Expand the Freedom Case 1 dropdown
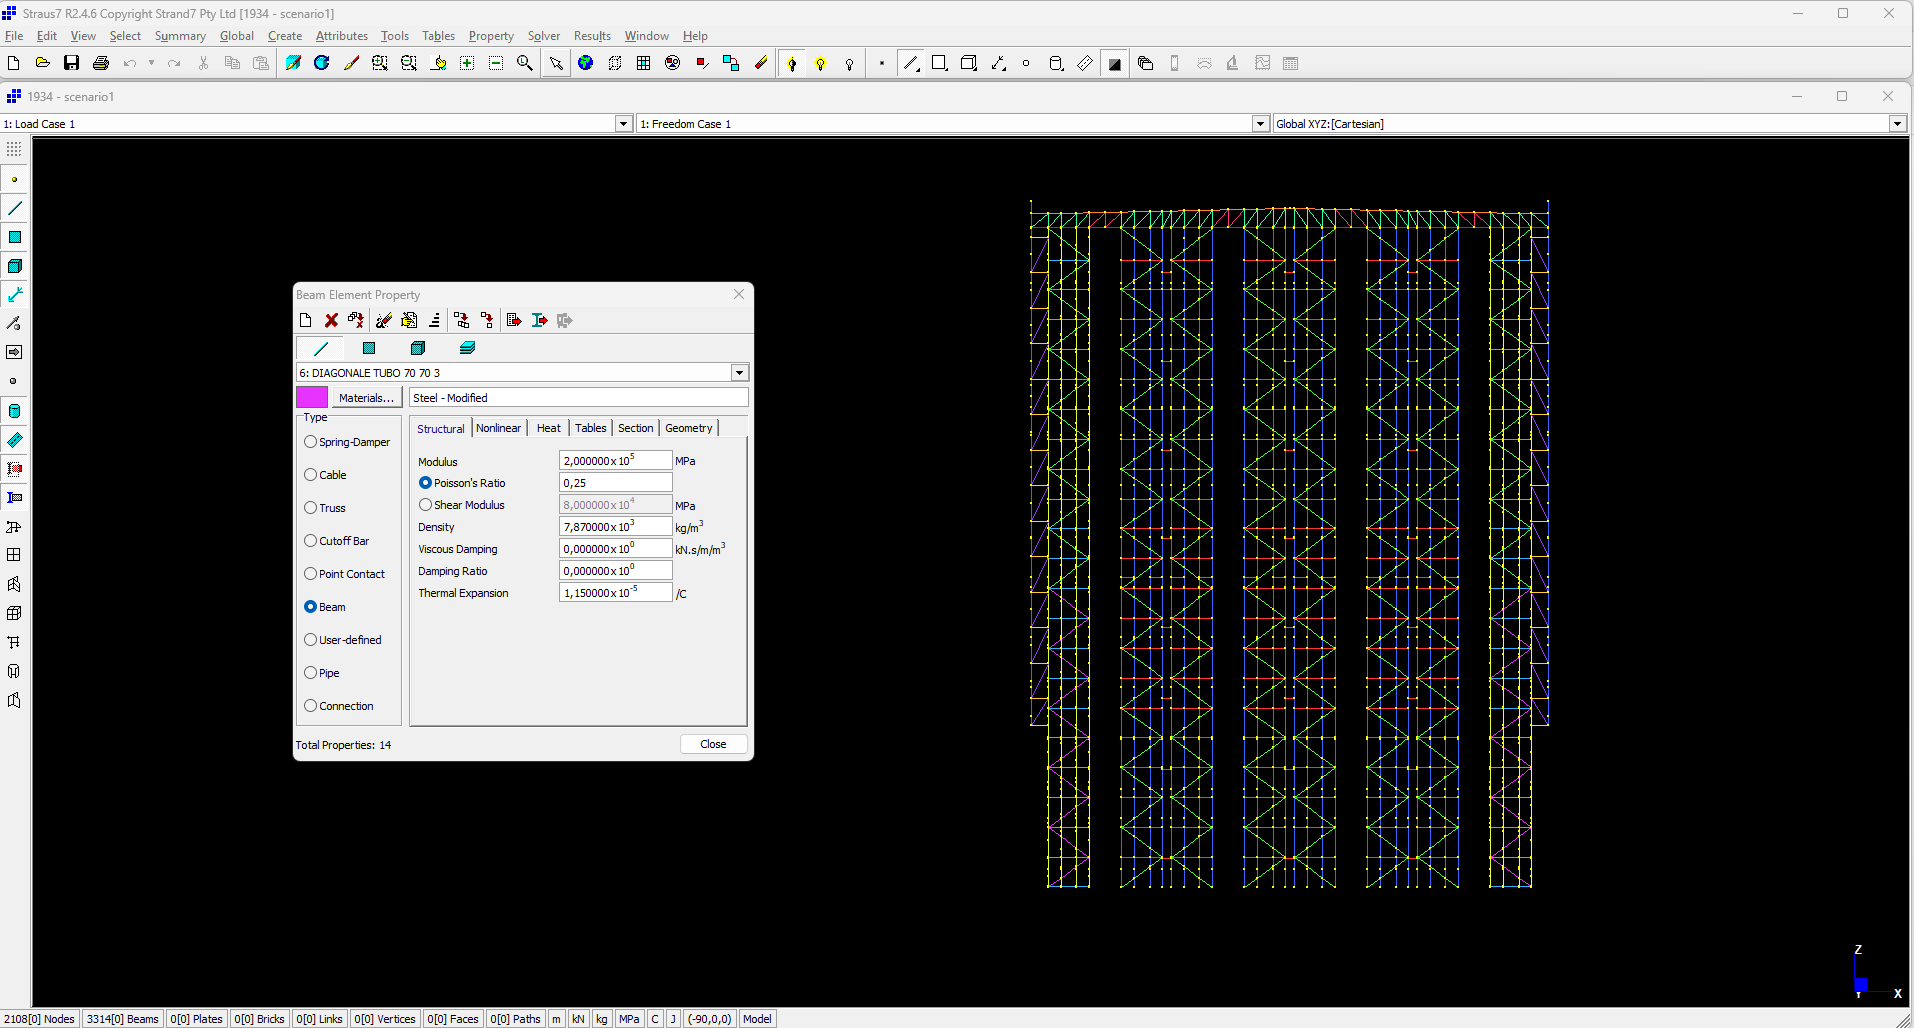1914x1028 pixels. coord(1260,124)
